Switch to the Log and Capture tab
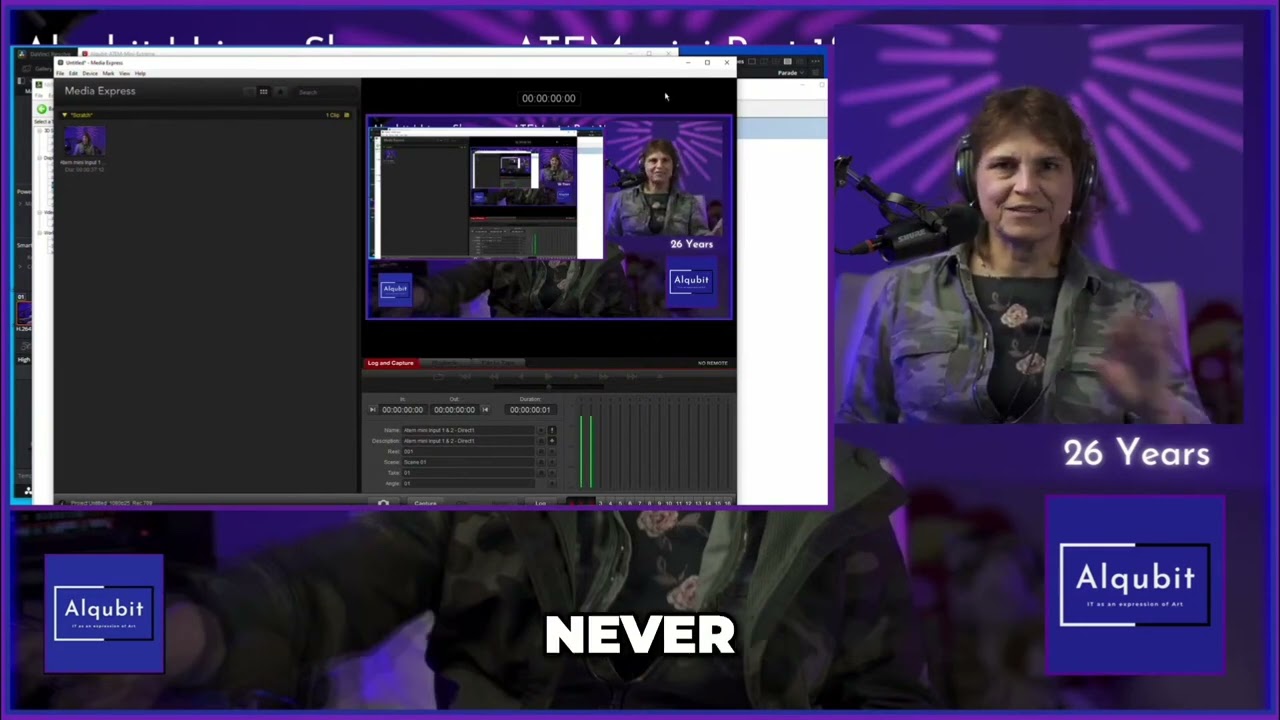The height and width of the screenshot is (720, 1280). tap(392, 363)
